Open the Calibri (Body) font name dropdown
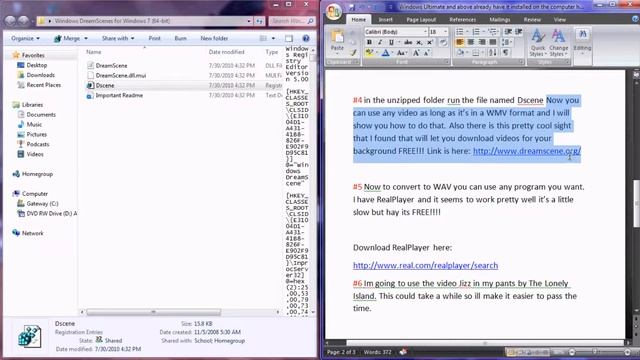The height and width of the screenshot is (360, 640). (425, 32)
